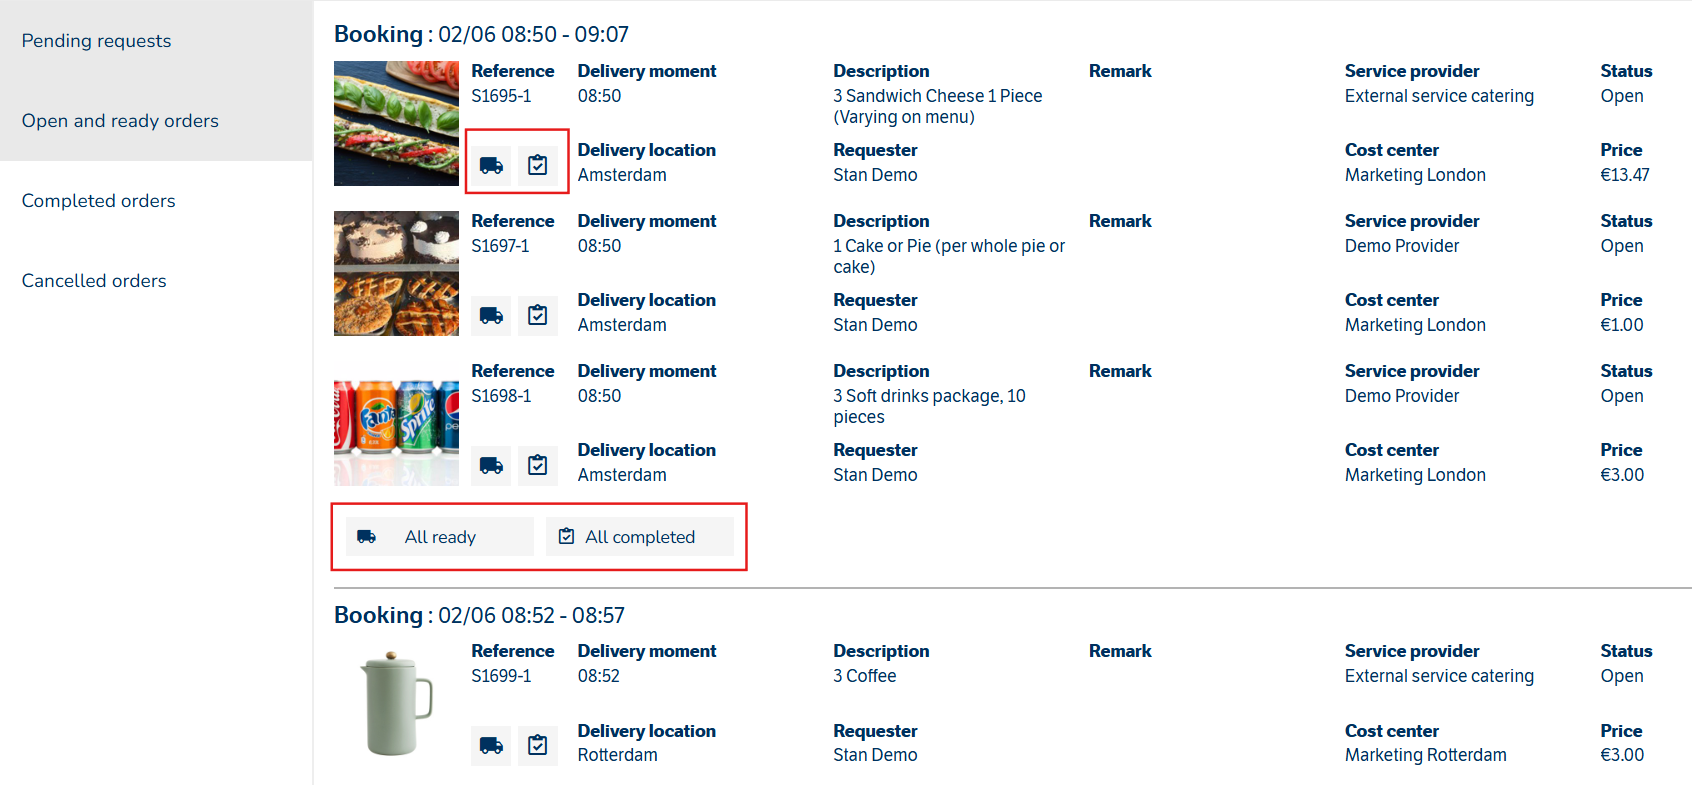Click clipboard check icon for cake order S1697-1
This screenshot has height=785, width=1692.
(x=538, y=315)
